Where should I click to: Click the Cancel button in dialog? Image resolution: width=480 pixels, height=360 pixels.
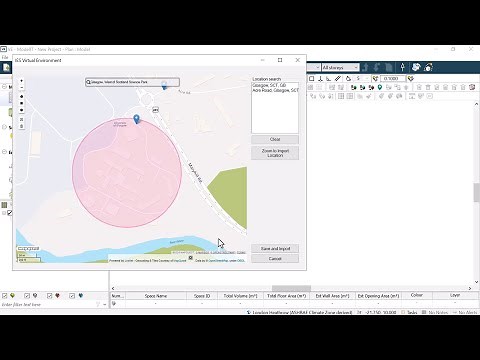click(x=275, y=259)
